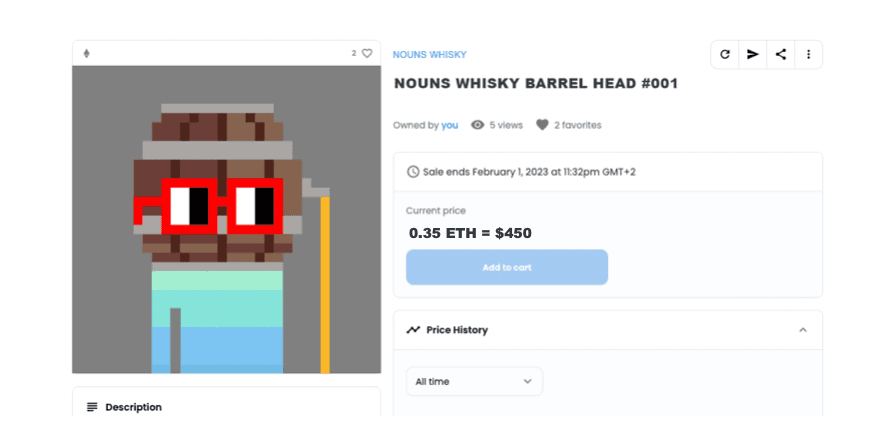The height and width of the screenshot is (440, 892).
Task: Click the Ethereum chain icon above the image
Action: (86, 54)
